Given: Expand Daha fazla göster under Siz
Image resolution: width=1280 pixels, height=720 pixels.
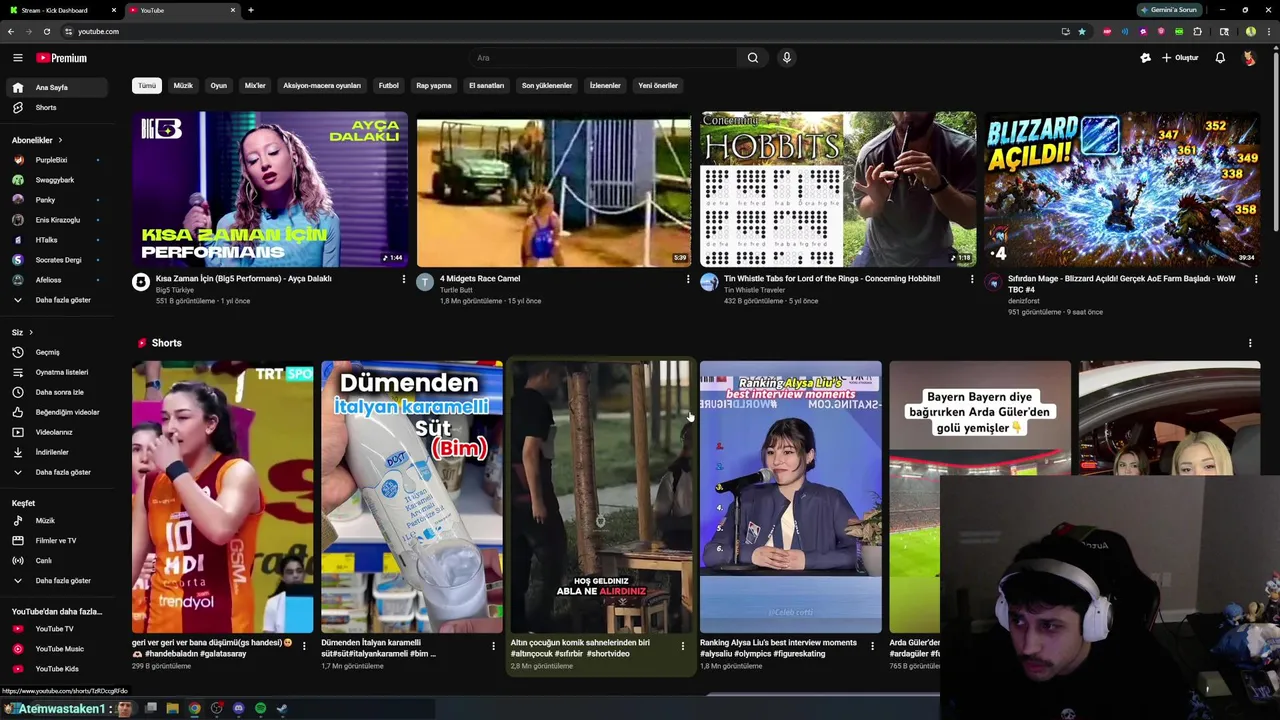Looking at the screenshot, I should click(x=56, y=472).
